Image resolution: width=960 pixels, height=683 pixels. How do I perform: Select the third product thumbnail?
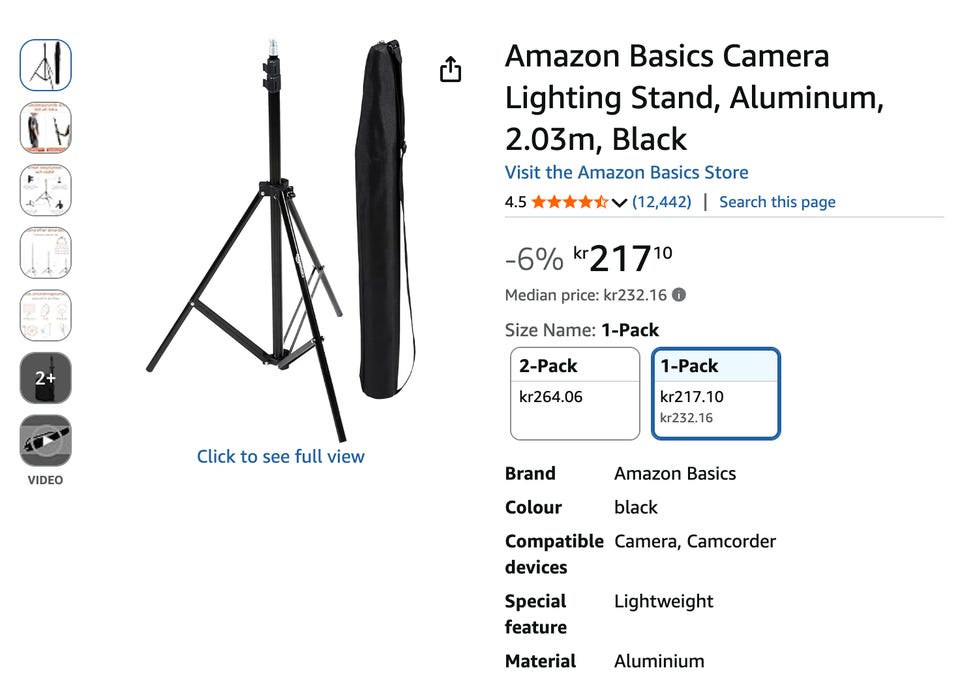[x=46, y=190]
